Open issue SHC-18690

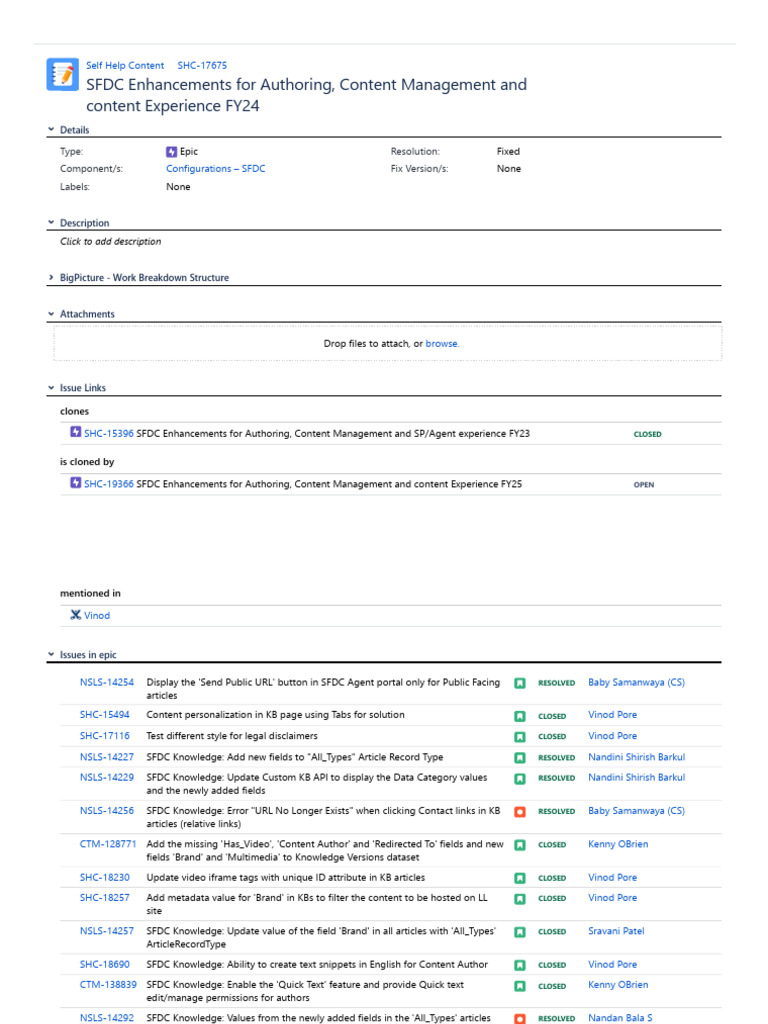[104, 964]
